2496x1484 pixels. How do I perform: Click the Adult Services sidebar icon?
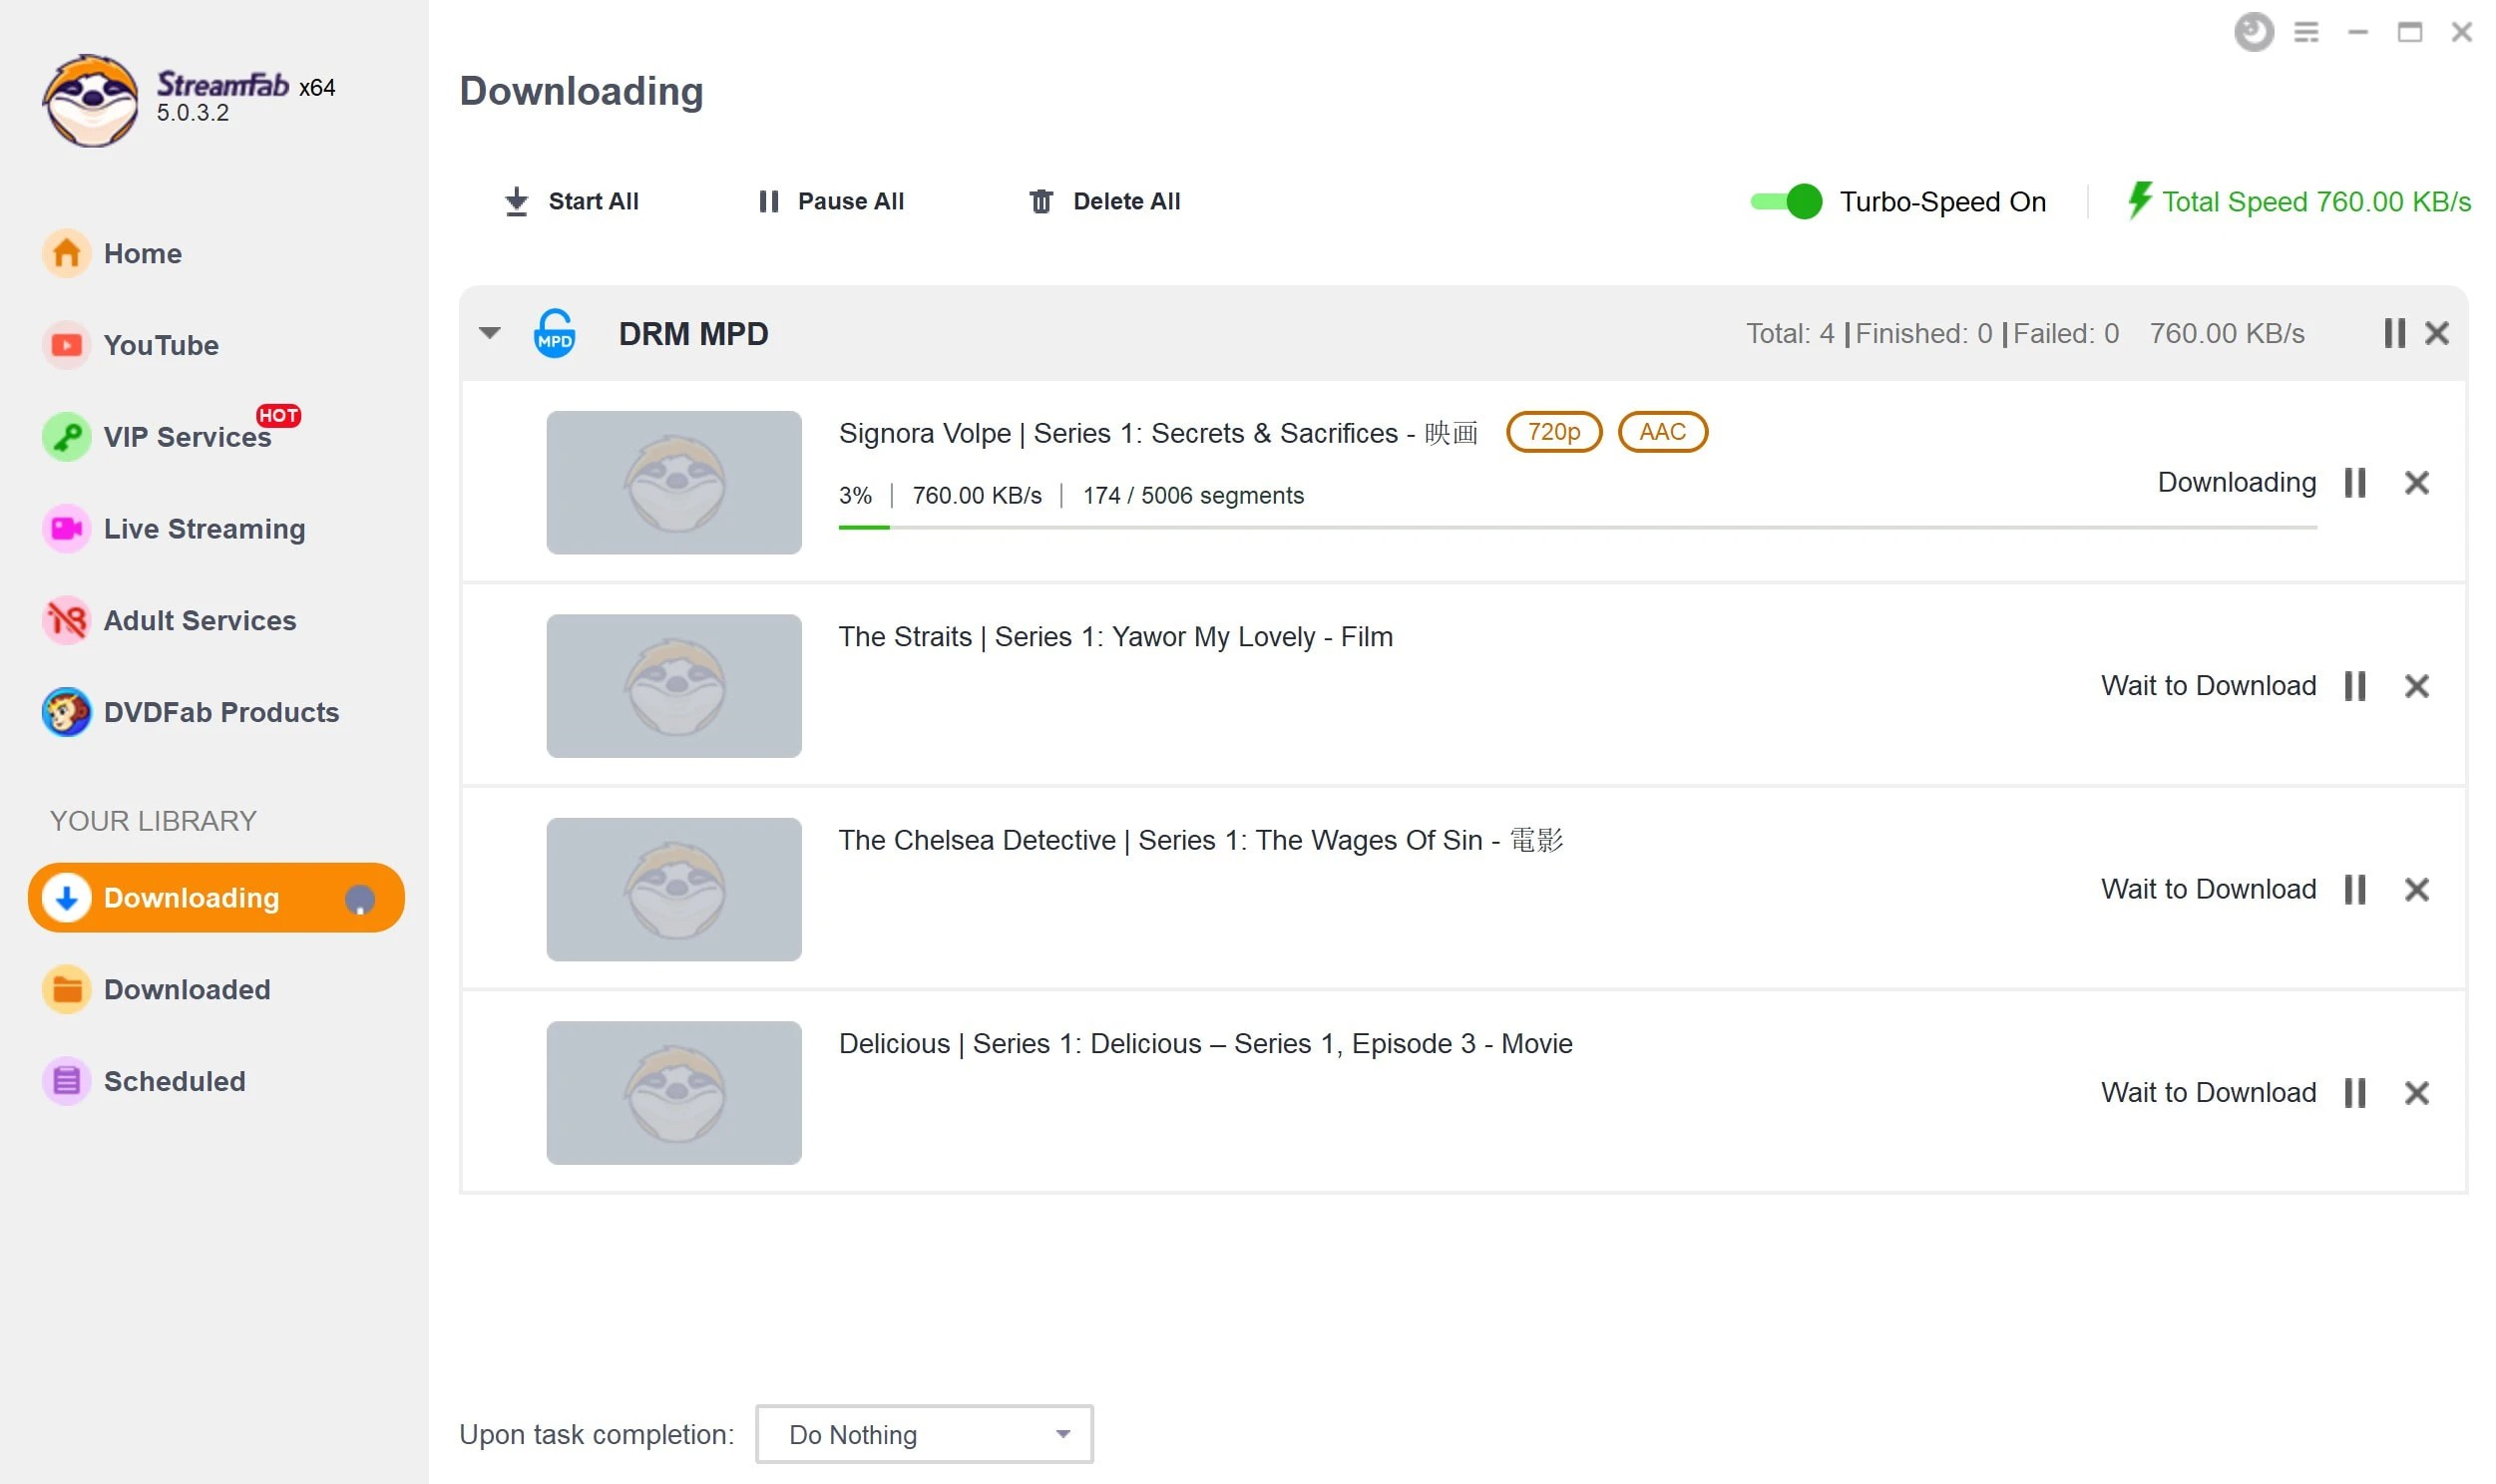(66, 620)
